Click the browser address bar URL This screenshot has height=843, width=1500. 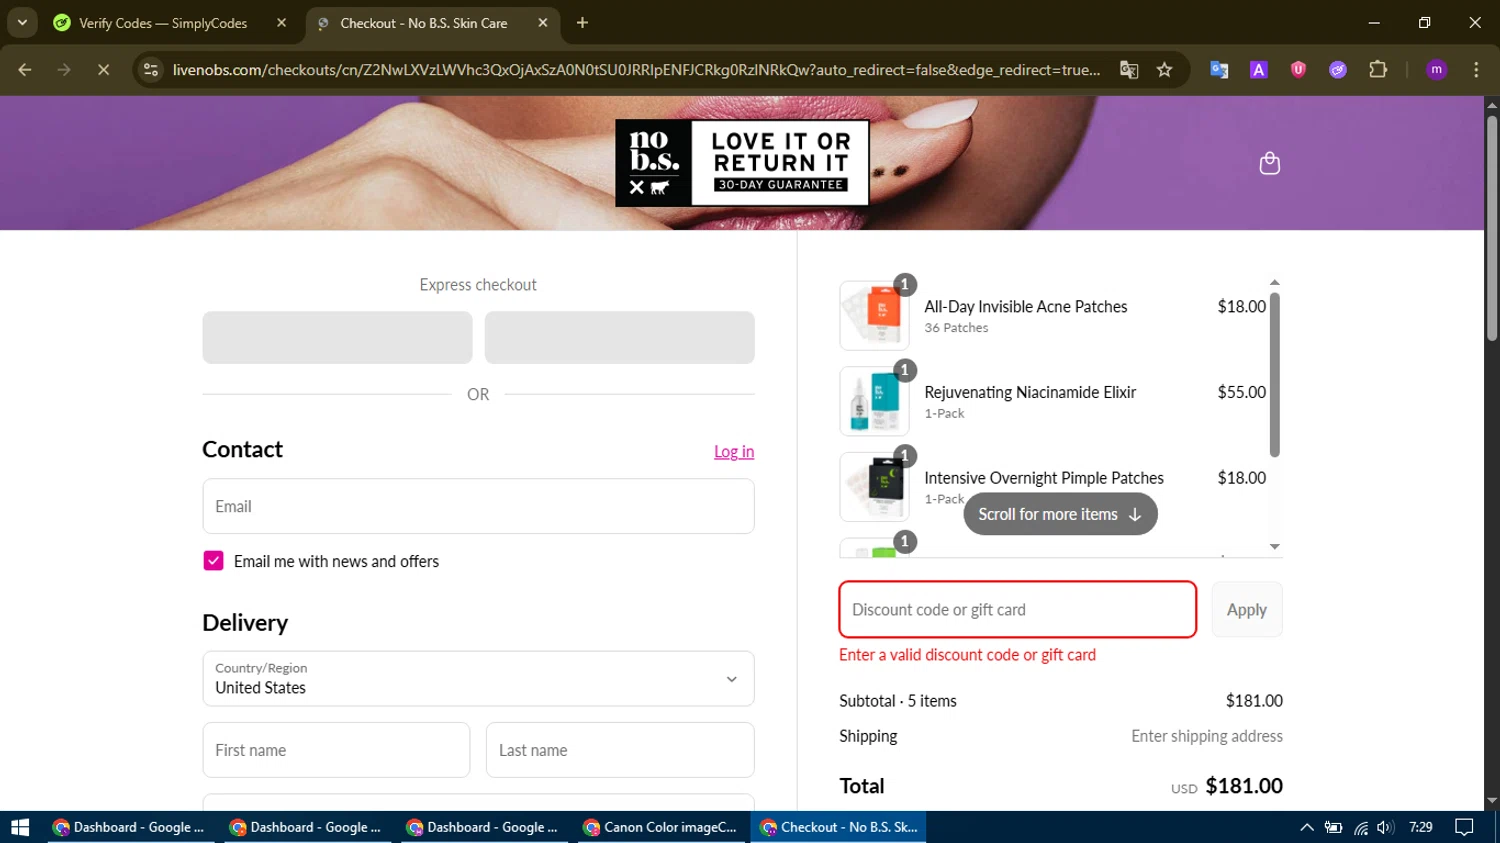coord(636,70)
